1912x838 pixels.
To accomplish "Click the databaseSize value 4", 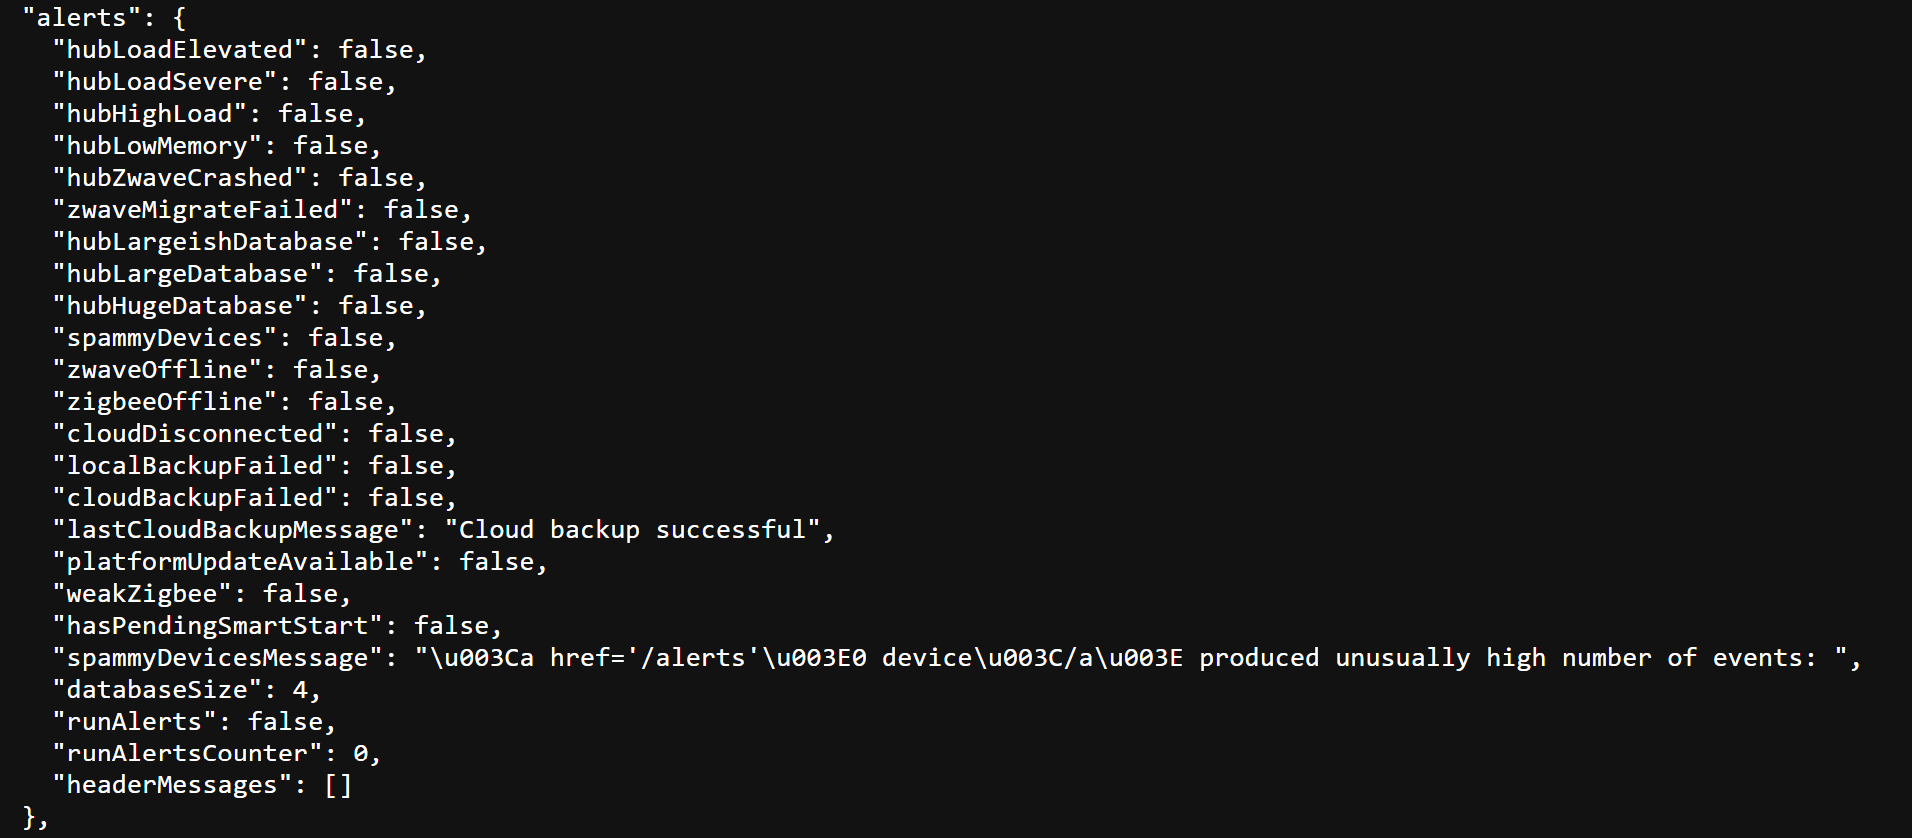I will tap(300, 690).
